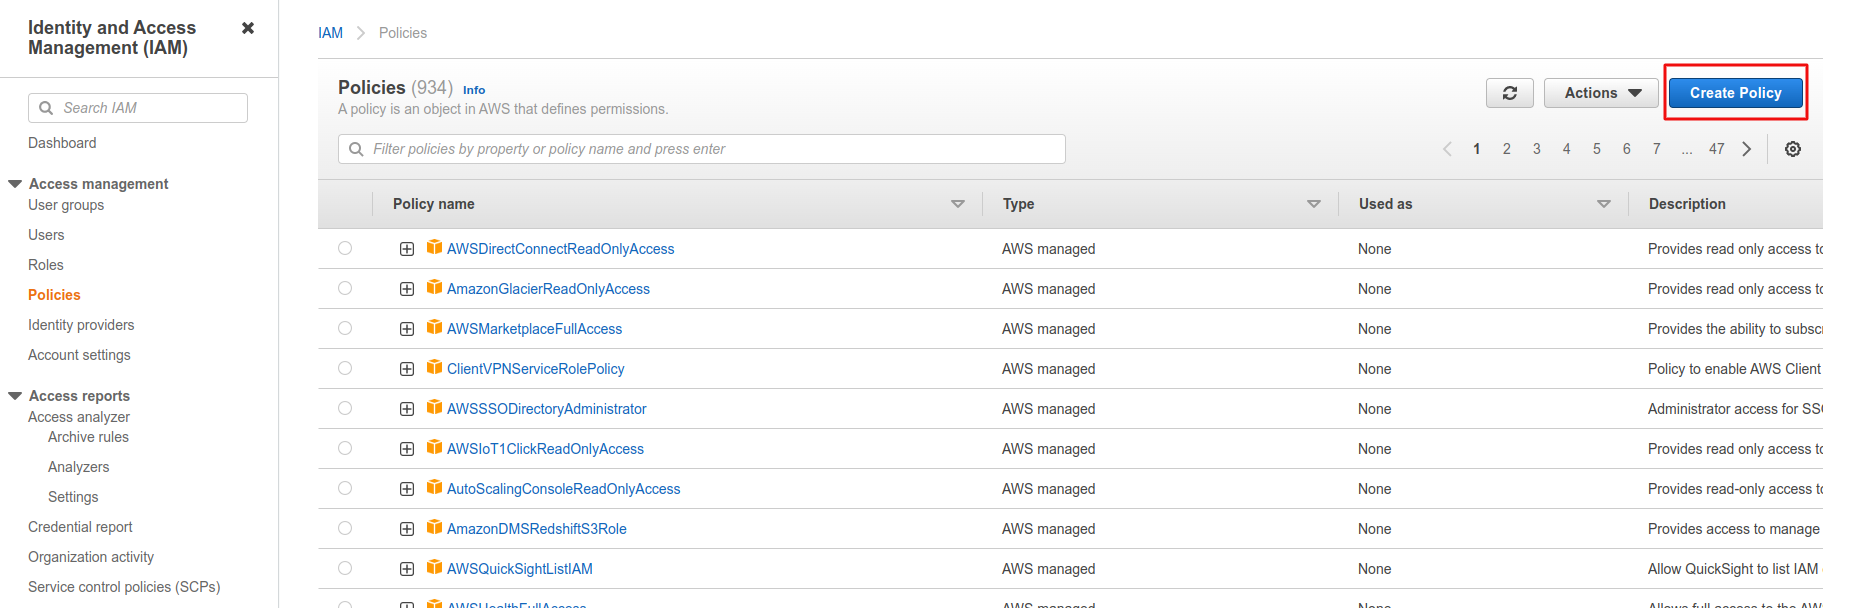Select the AWSSSODirectoryAdministrator radio button
The width and height of the screenshot is (1852, 608).
(345, 408)
